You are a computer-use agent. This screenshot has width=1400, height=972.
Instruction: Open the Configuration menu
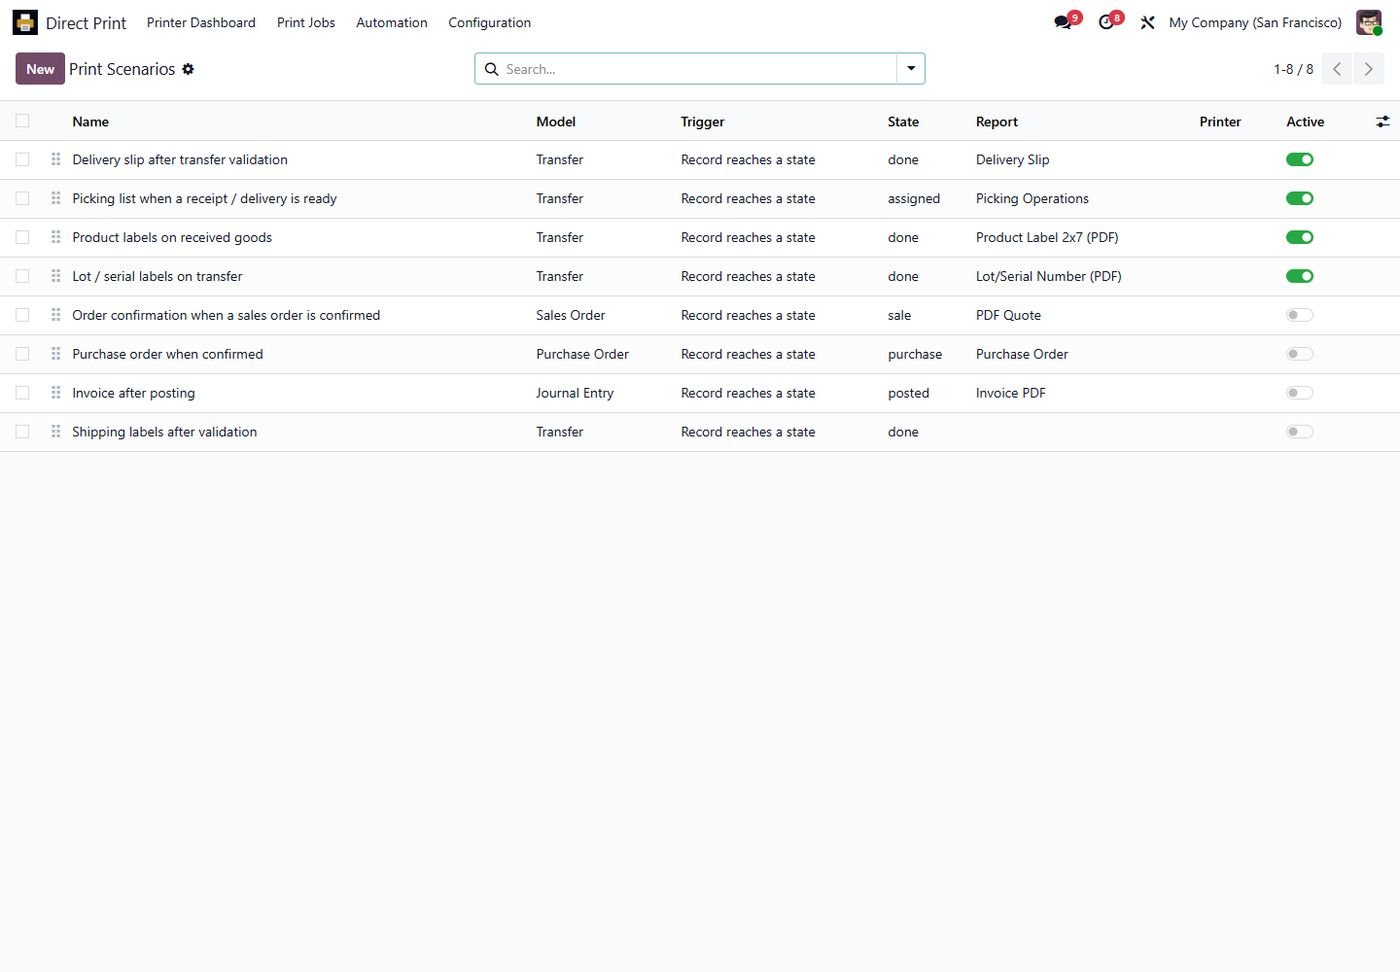(489, 22)
